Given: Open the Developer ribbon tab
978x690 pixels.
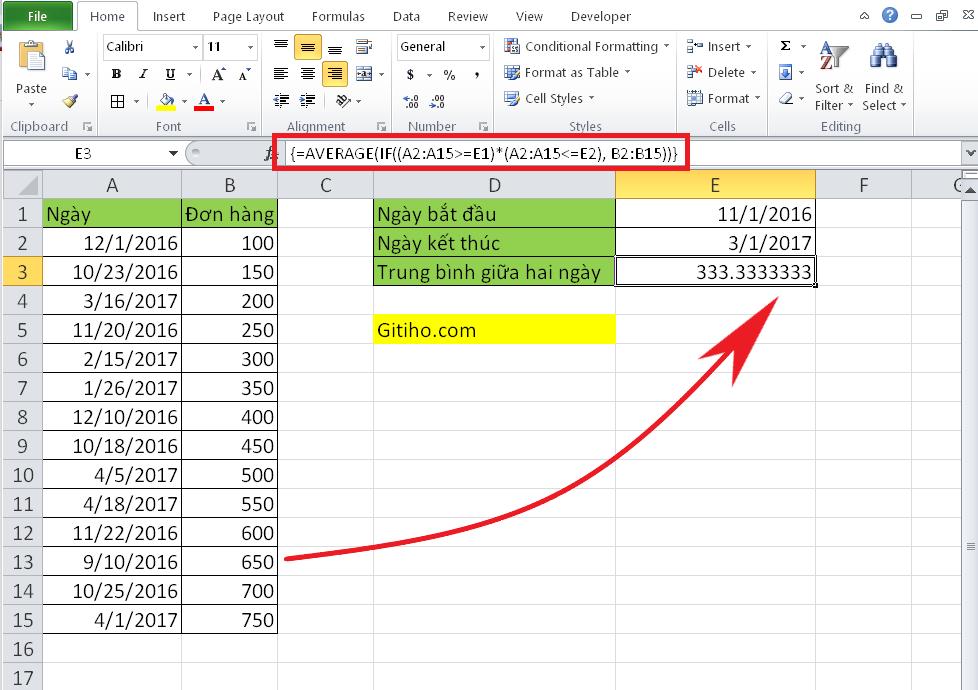Looking at the screenshot, I should [601, 16].
